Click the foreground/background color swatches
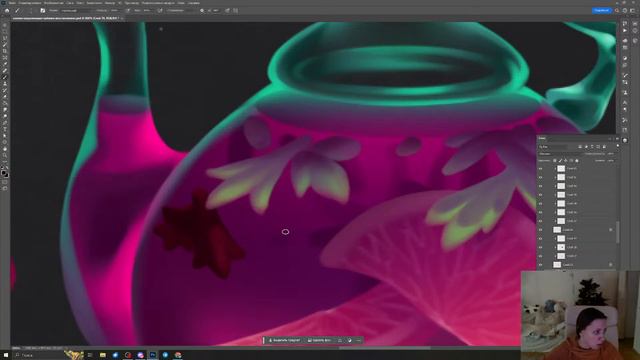This screenshot has width=640, height=360. (x=4, y=173)
